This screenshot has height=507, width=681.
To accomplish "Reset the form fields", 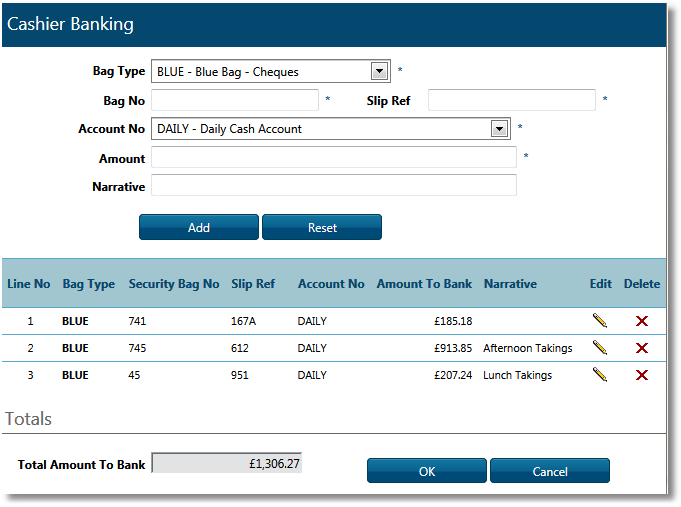I will [x=322, y=227].
